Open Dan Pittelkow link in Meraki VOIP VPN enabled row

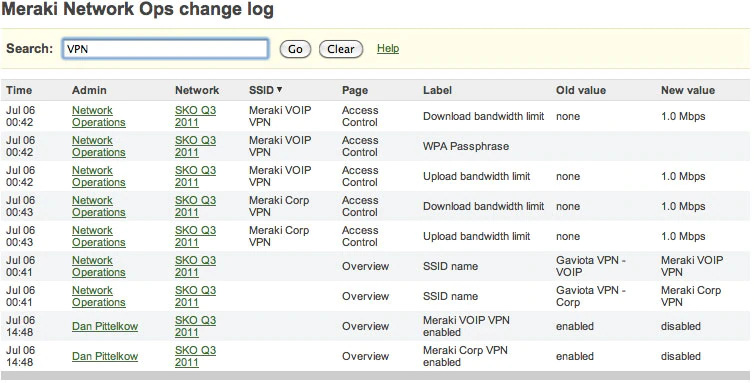pyautogui.click(x=105, y=326)
